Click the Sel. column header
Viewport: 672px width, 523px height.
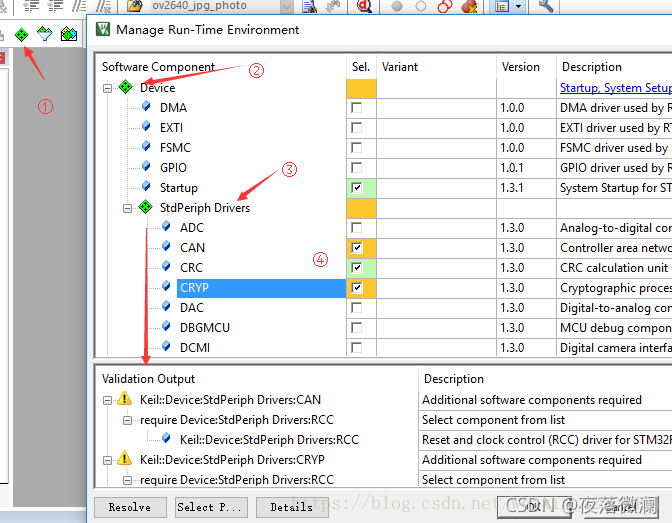[x=361, y=67]
